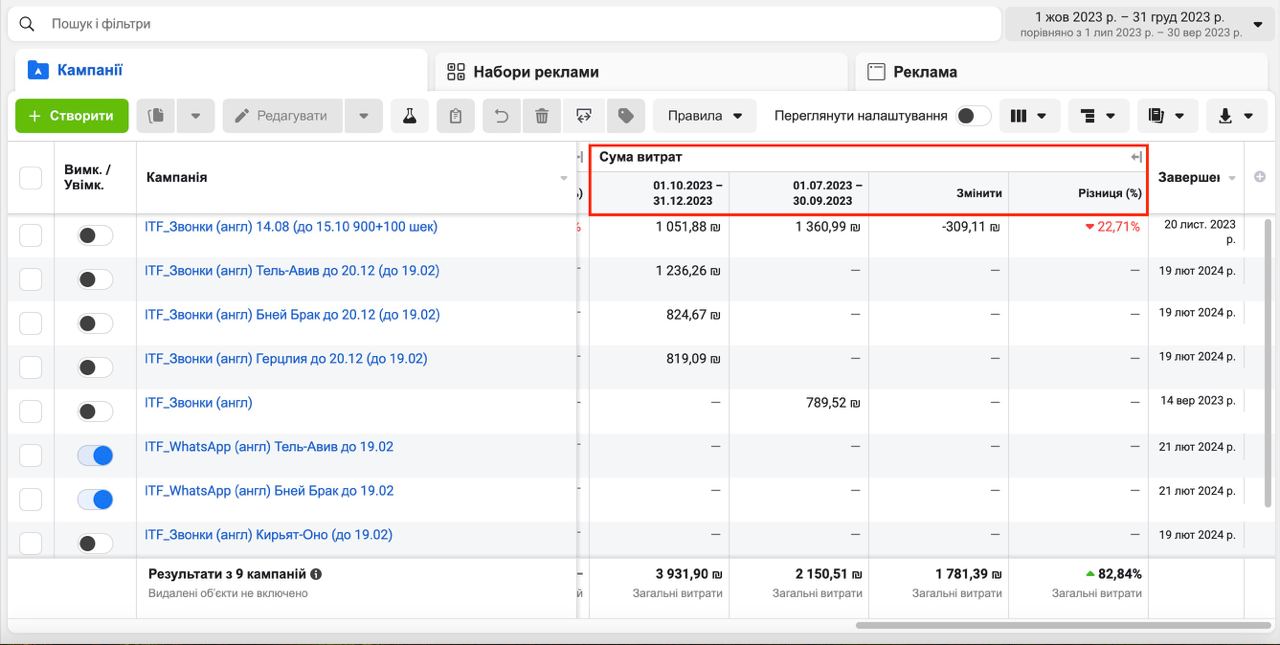This screenshot has height=645, width=1280.
Task: Click the clipboard icon in toolbar
Action: 456,116
